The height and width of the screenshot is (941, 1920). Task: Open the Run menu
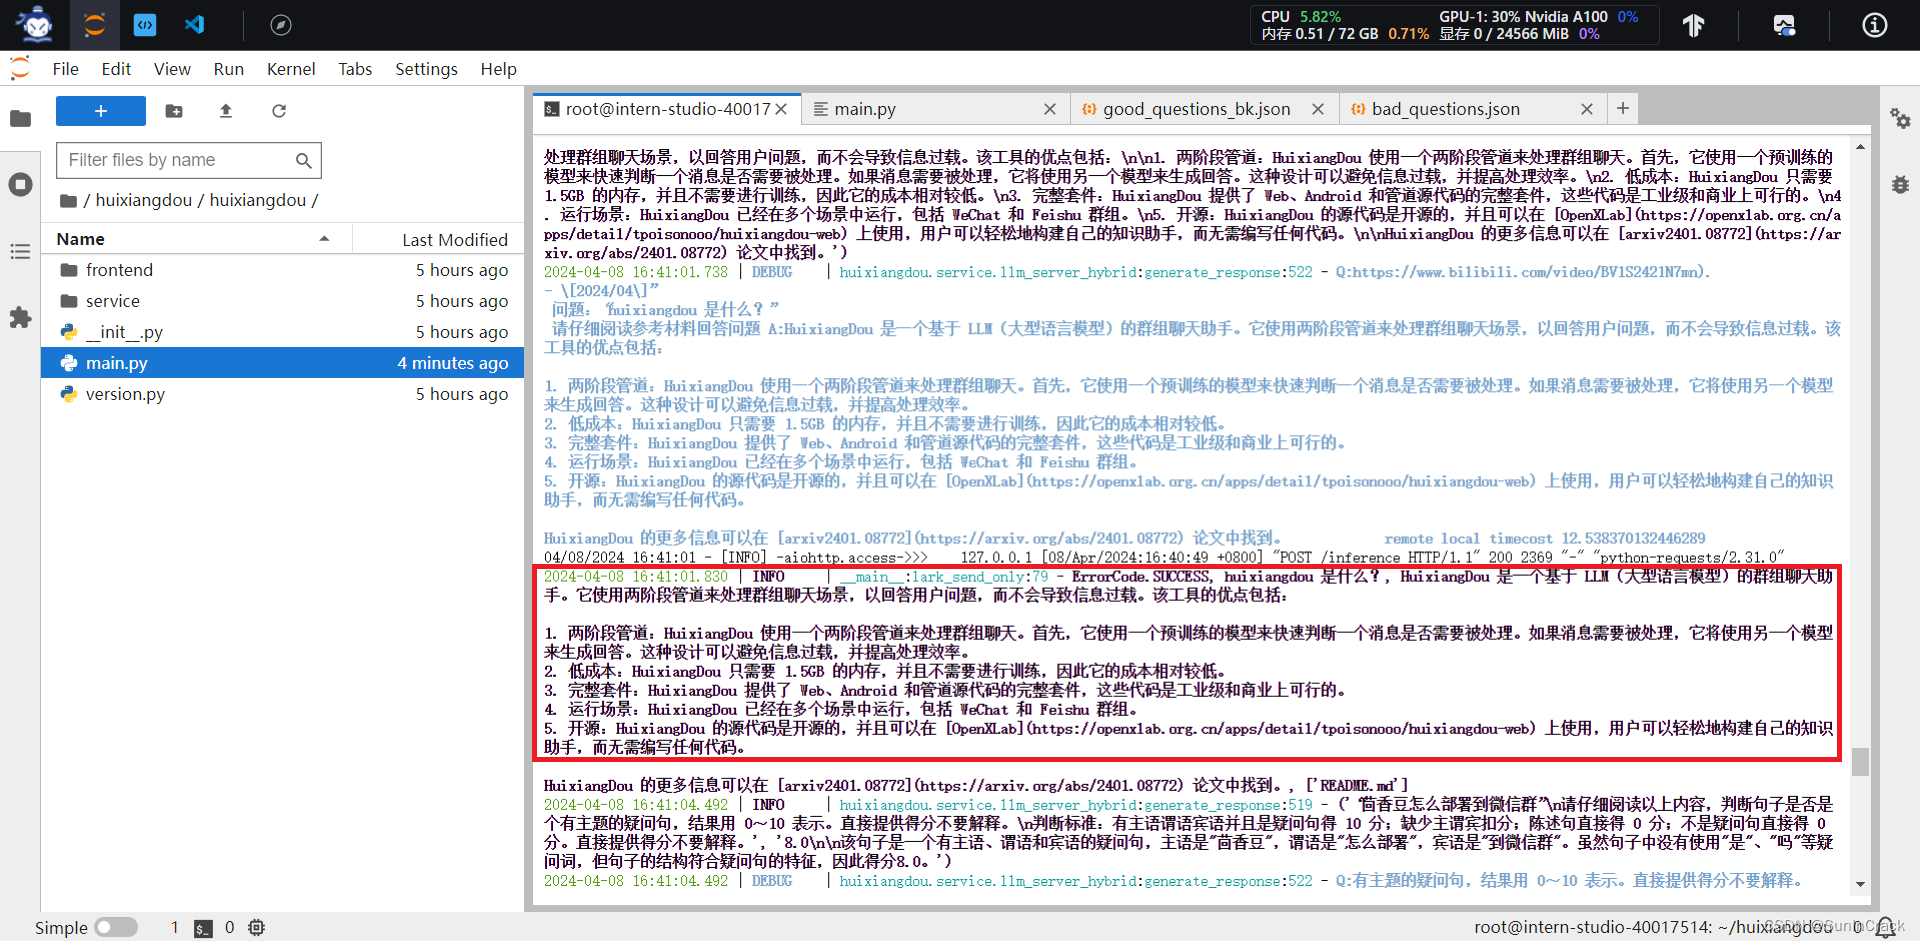click(x=229, y=69)
